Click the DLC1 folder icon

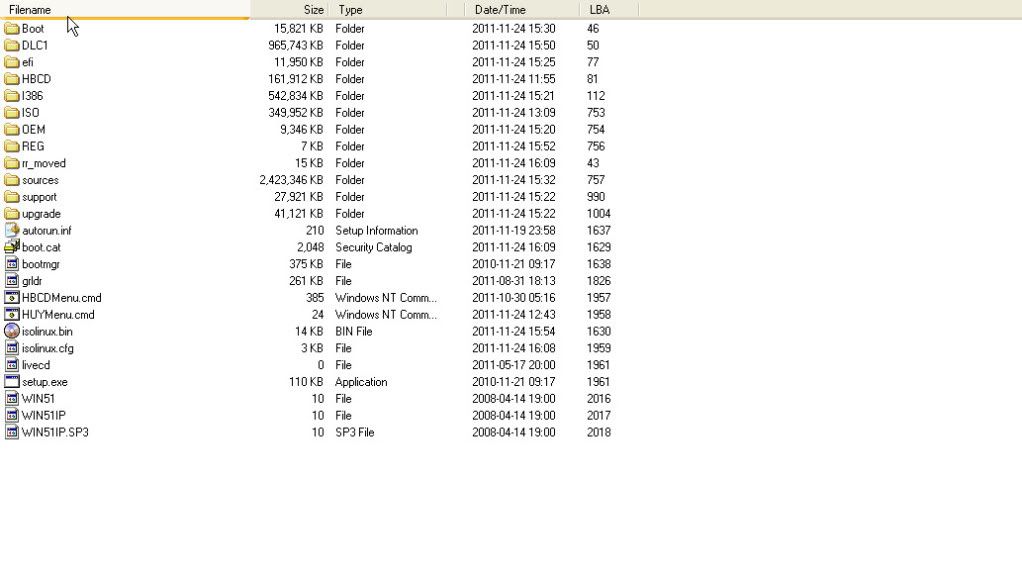tap(12, 46)
